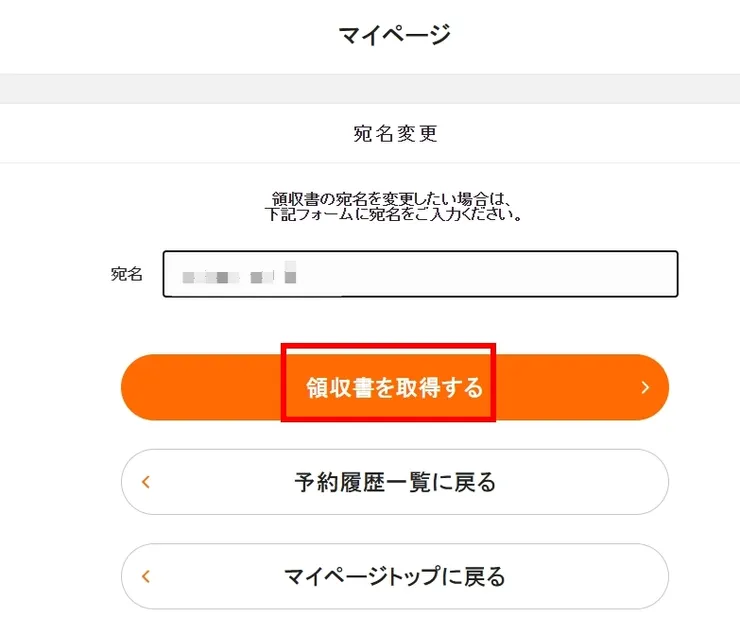Select the 宛名変更 section heading
740x632 pixels.
coord(395,133)
